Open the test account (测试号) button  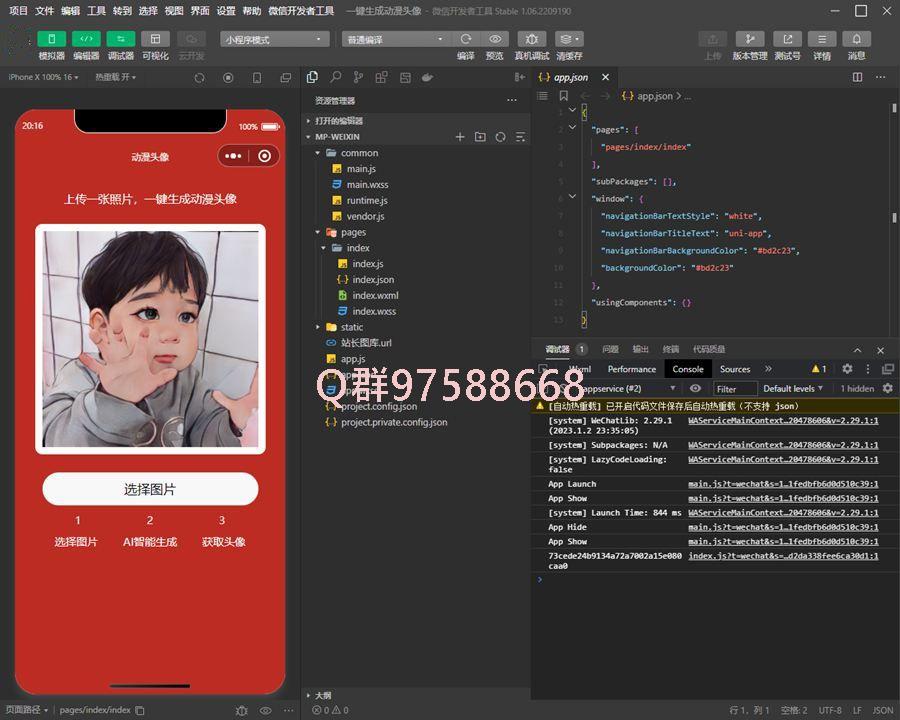pyautogui.click(x=788, y=39)
